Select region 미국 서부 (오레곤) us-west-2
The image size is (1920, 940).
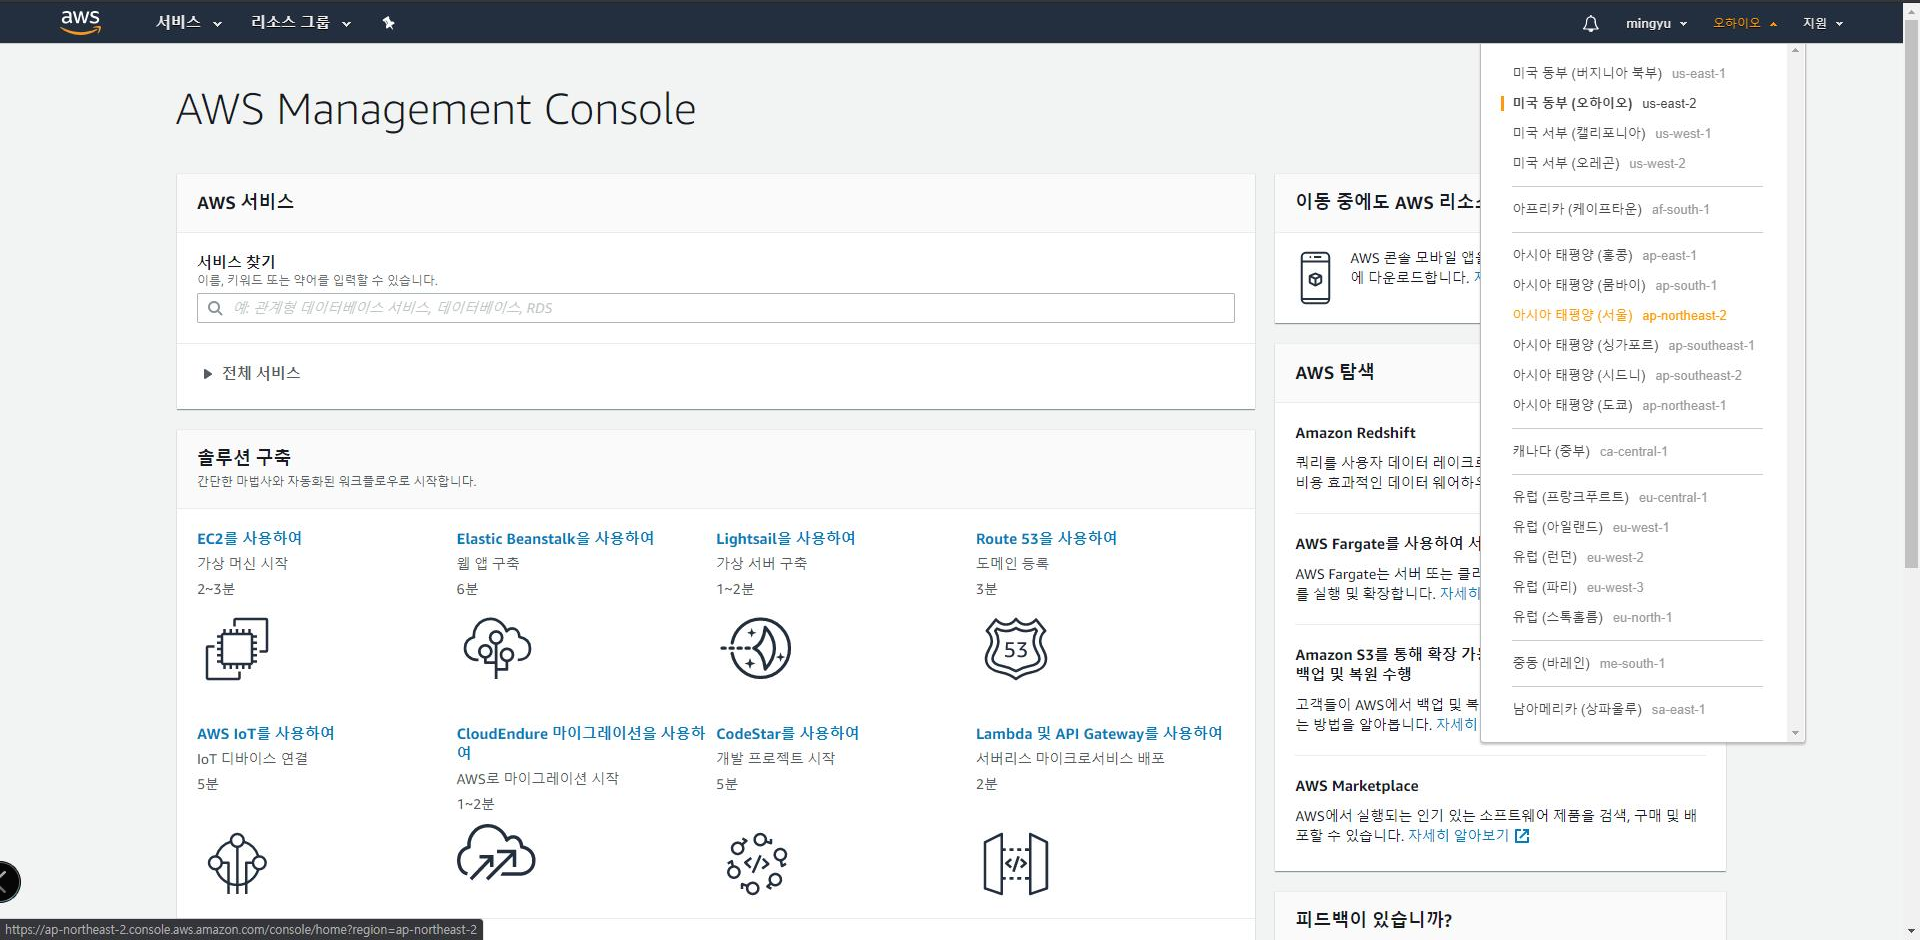[1598, 163]
